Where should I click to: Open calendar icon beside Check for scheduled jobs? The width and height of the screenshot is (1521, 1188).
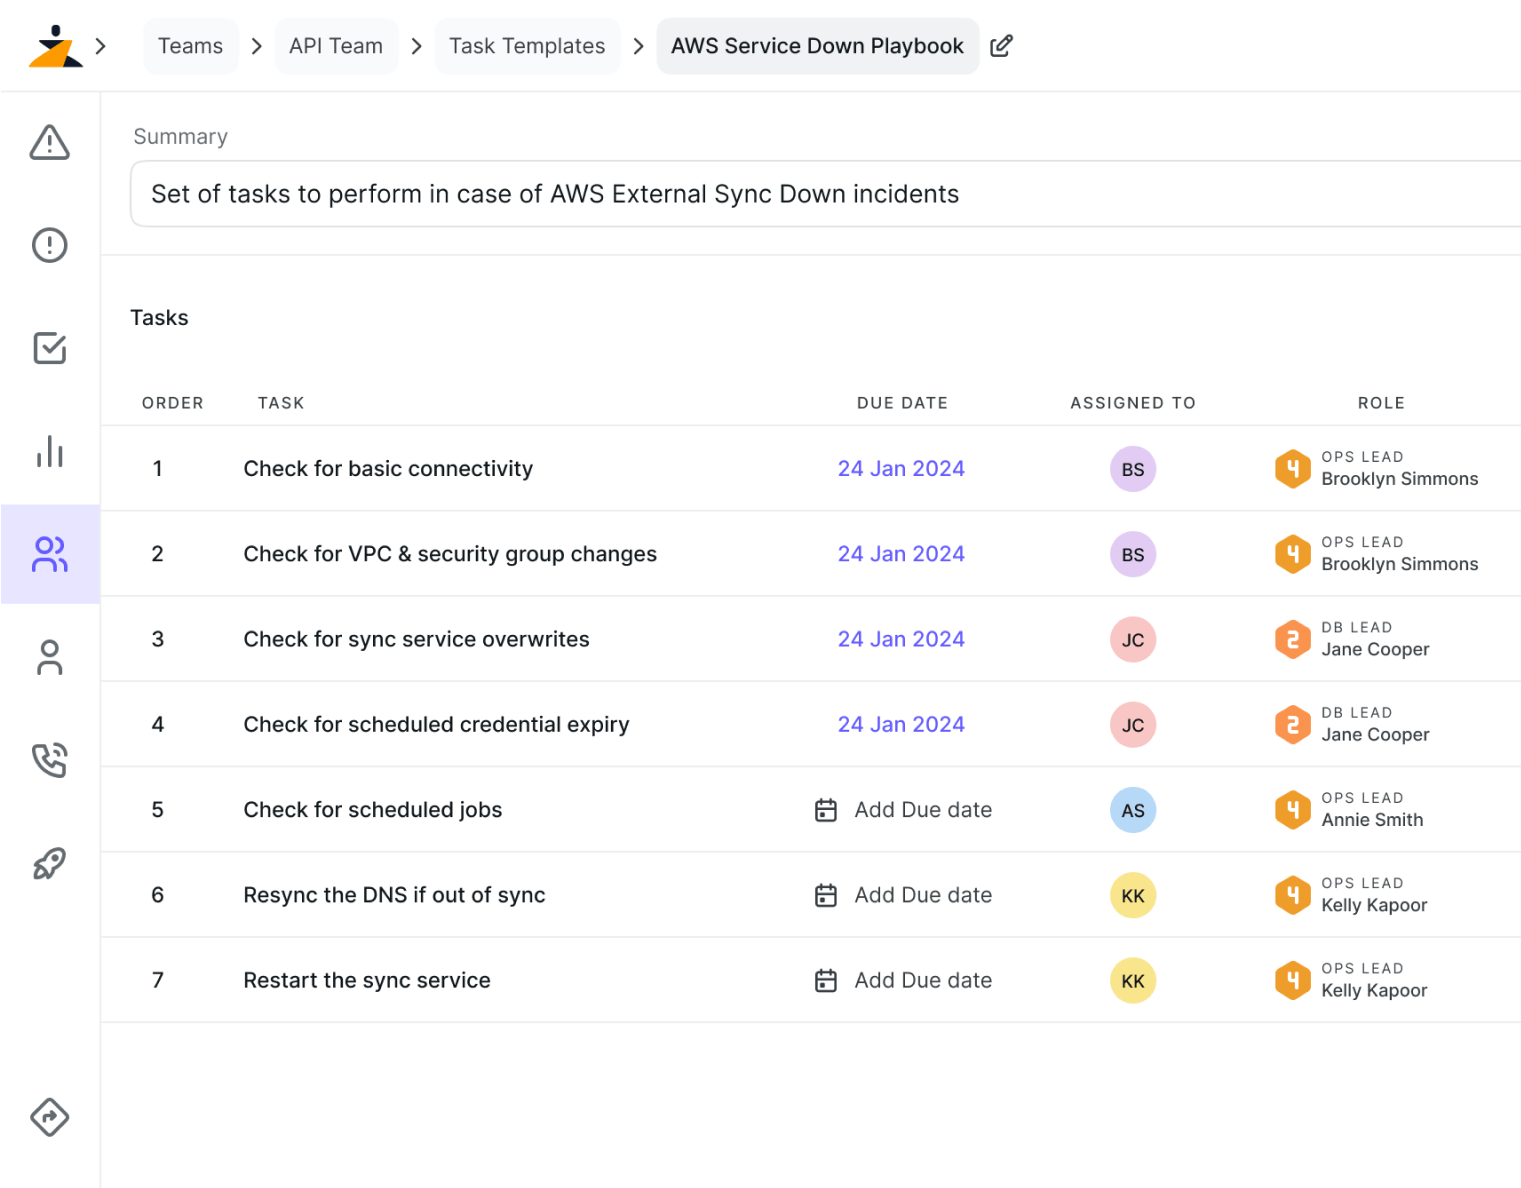click(x=825, y=810)
